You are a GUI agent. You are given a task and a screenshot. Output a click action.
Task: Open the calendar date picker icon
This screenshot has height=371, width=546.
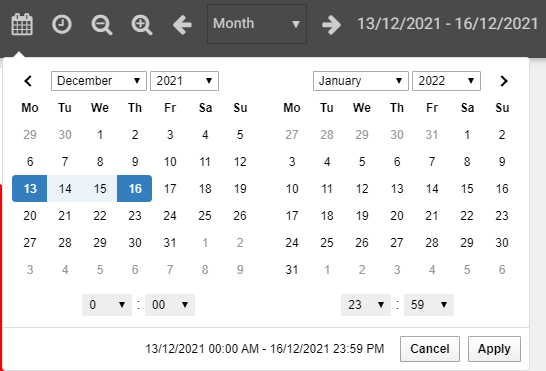22,24
